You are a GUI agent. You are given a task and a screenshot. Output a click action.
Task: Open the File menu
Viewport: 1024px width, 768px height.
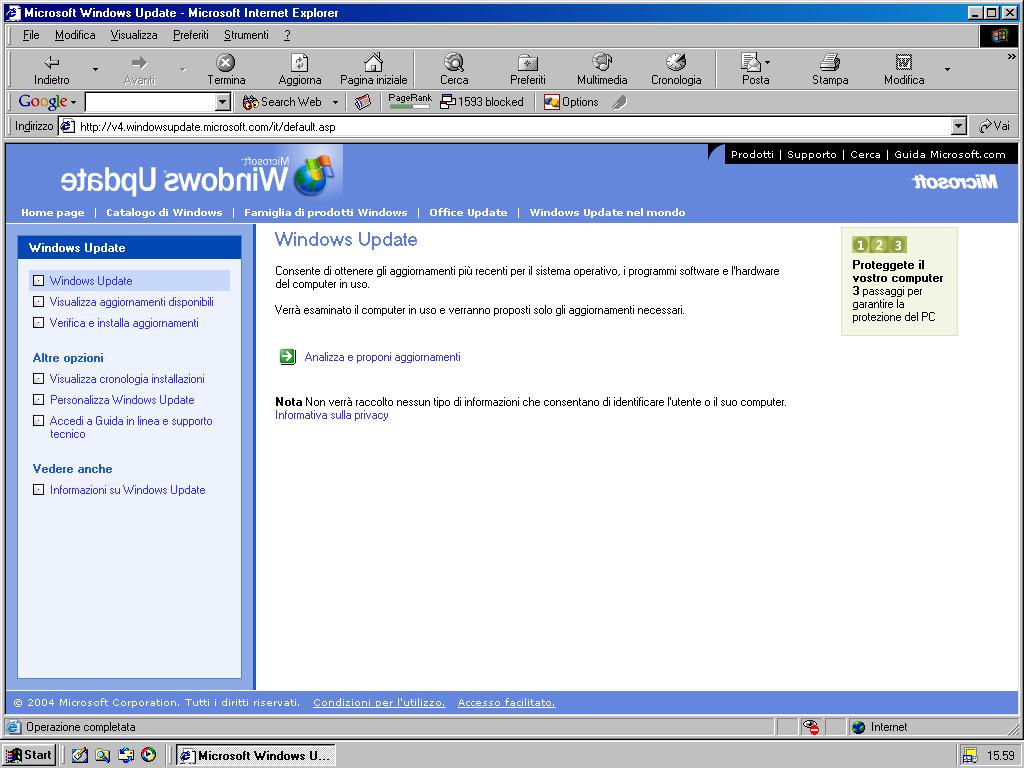tap(31, 35)
